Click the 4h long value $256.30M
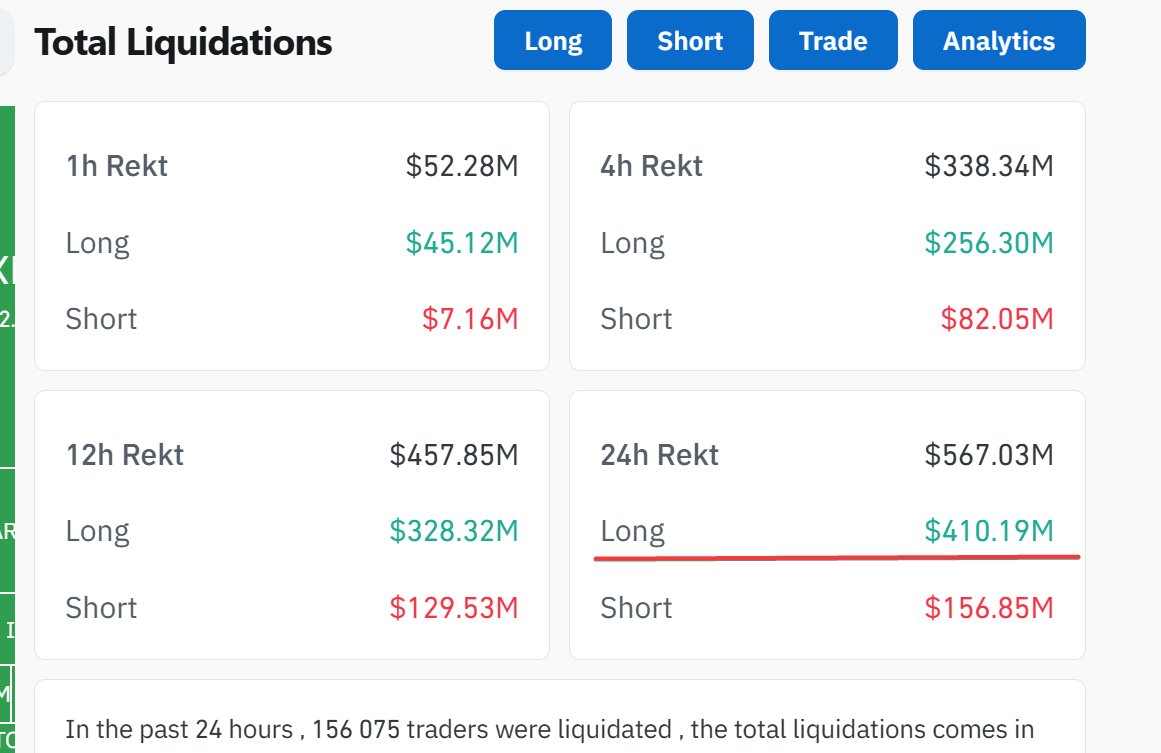This screenshot has height=753, width=1161. click(989, 242)
